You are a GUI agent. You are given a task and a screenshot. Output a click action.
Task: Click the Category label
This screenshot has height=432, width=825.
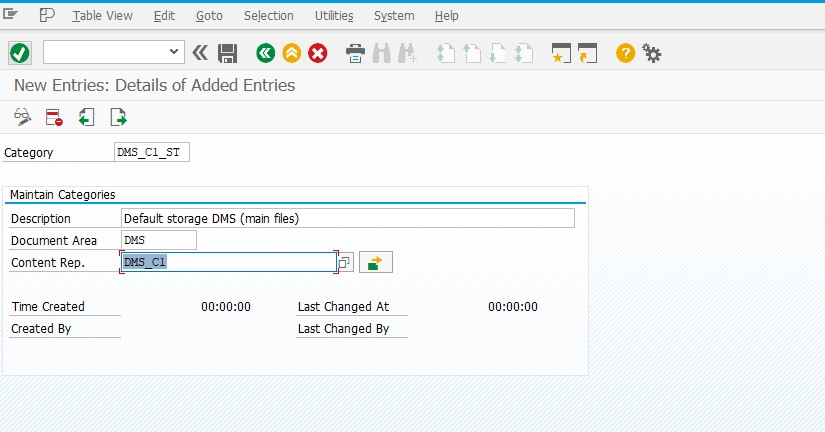tap(28, 153)
